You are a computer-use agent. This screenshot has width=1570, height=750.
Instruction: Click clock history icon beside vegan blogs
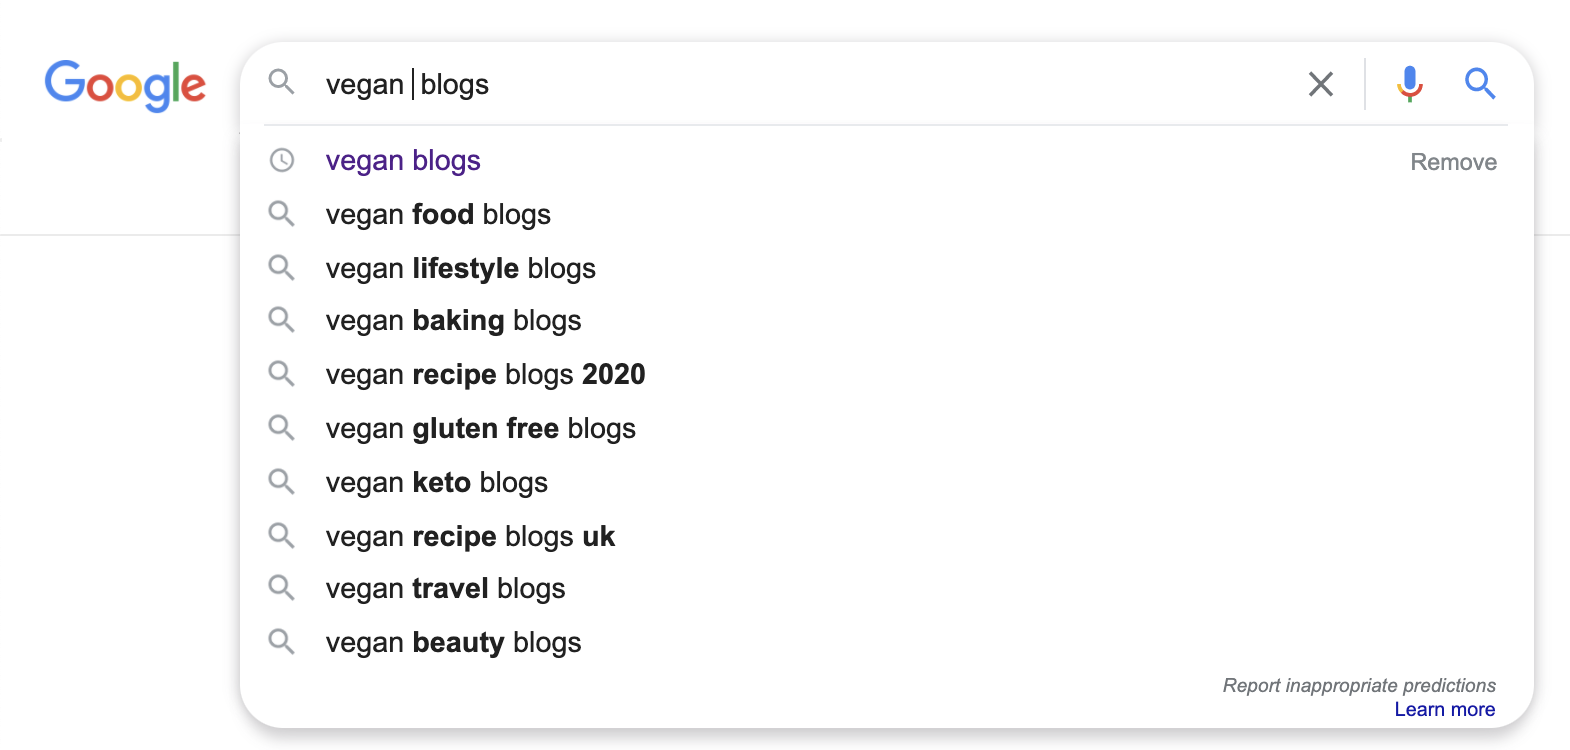pos(282,160)
